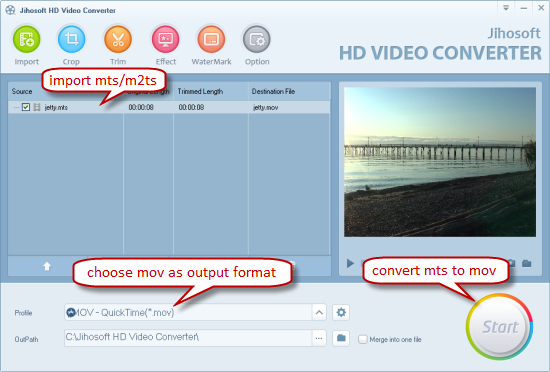Open profile settings gear next to Profile

(x=341, y=312)
